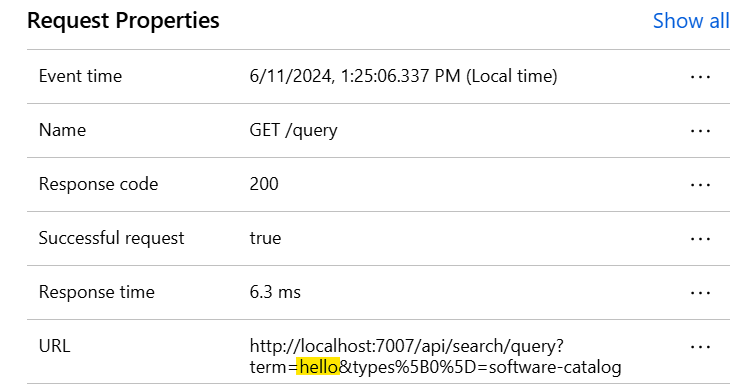Select the Name property label
The height and width of the screenshot is (390, 748).
tap(62, 130)
